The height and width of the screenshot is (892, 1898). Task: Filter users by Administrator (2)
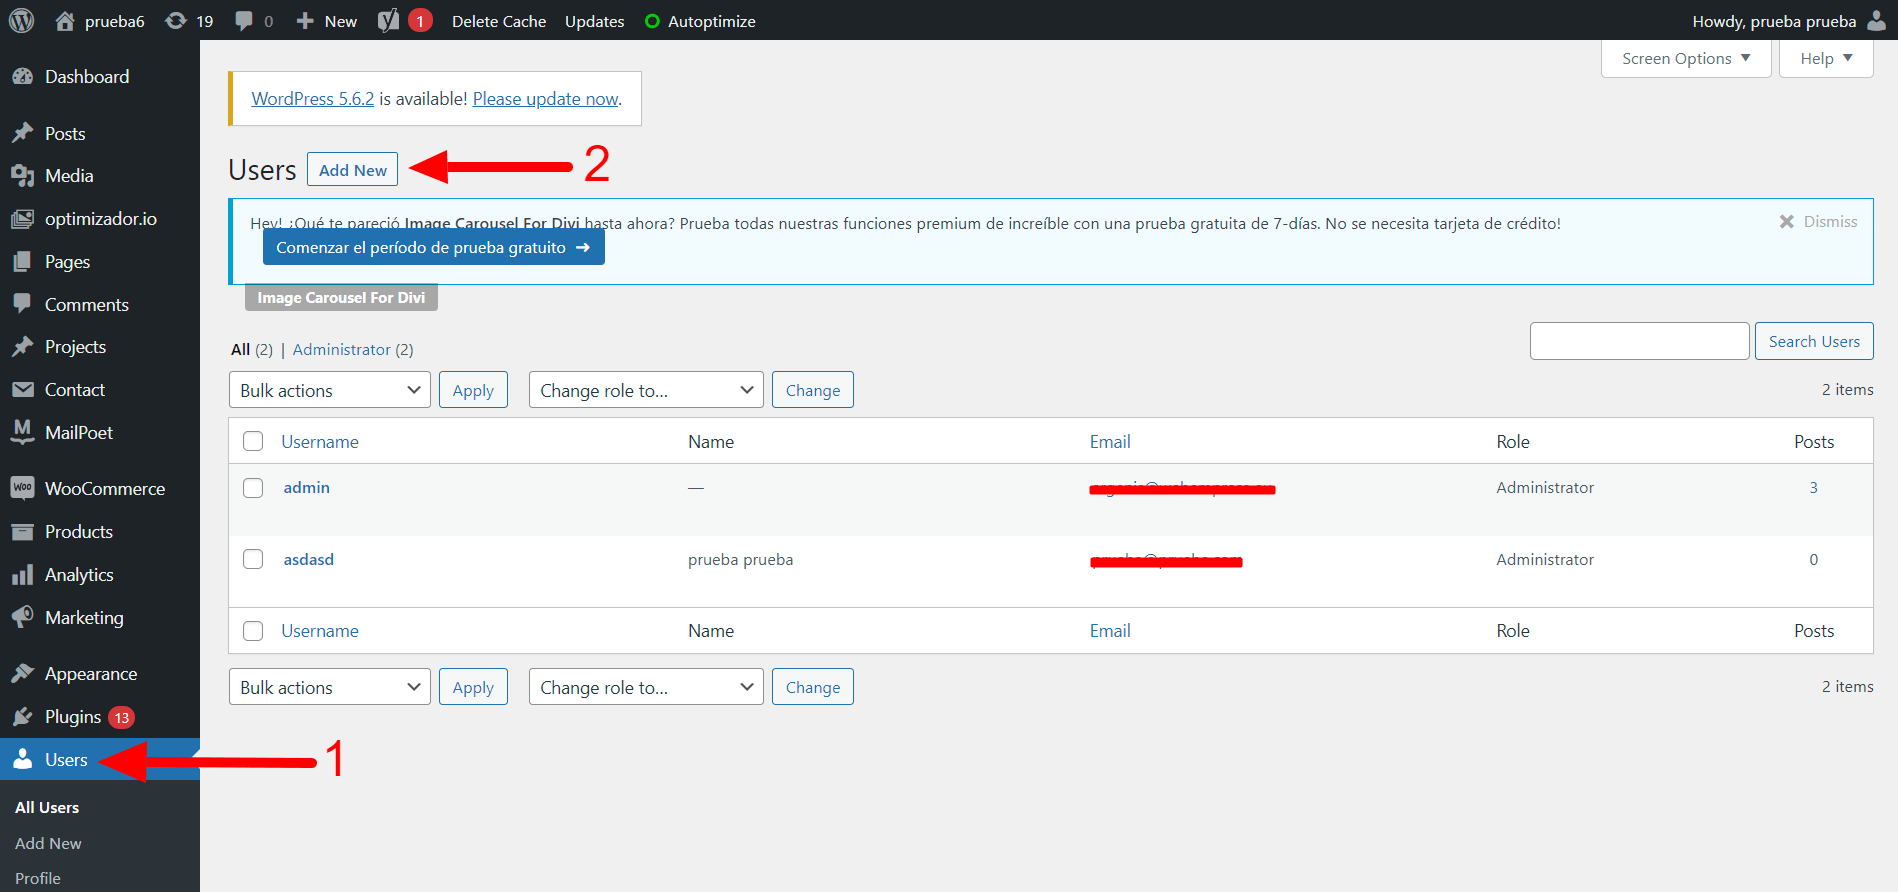(x=353, y=350)
